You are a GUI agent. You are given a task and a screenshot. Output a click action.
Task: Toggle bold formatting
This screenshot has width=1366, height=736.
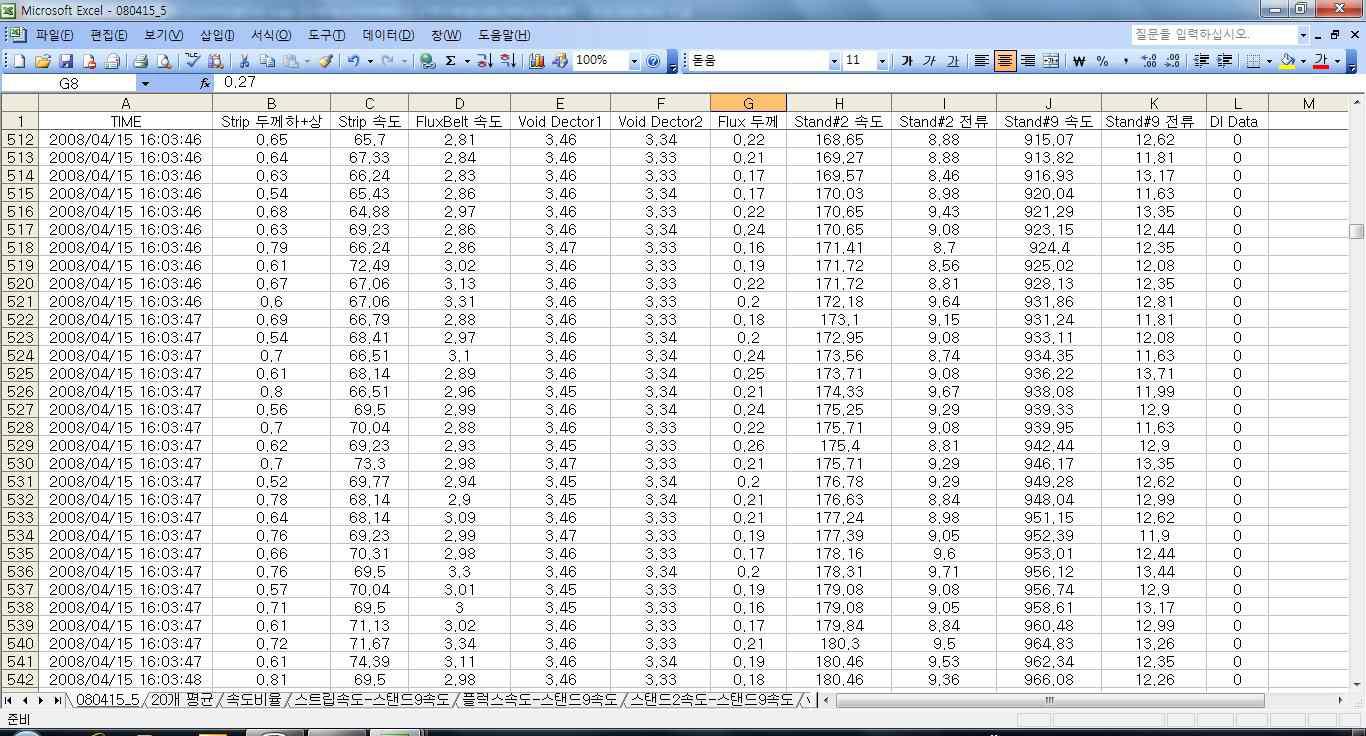point(907,61)
